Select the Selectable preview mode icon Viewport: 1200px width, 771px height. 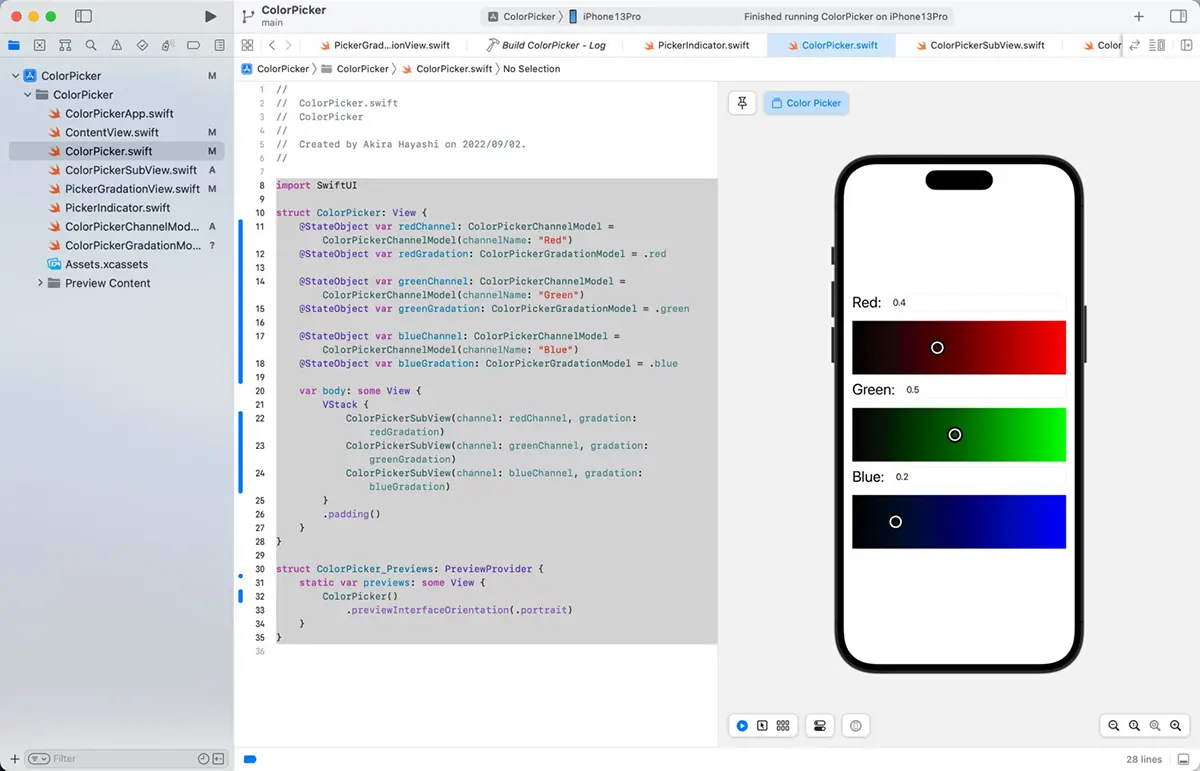762,726
